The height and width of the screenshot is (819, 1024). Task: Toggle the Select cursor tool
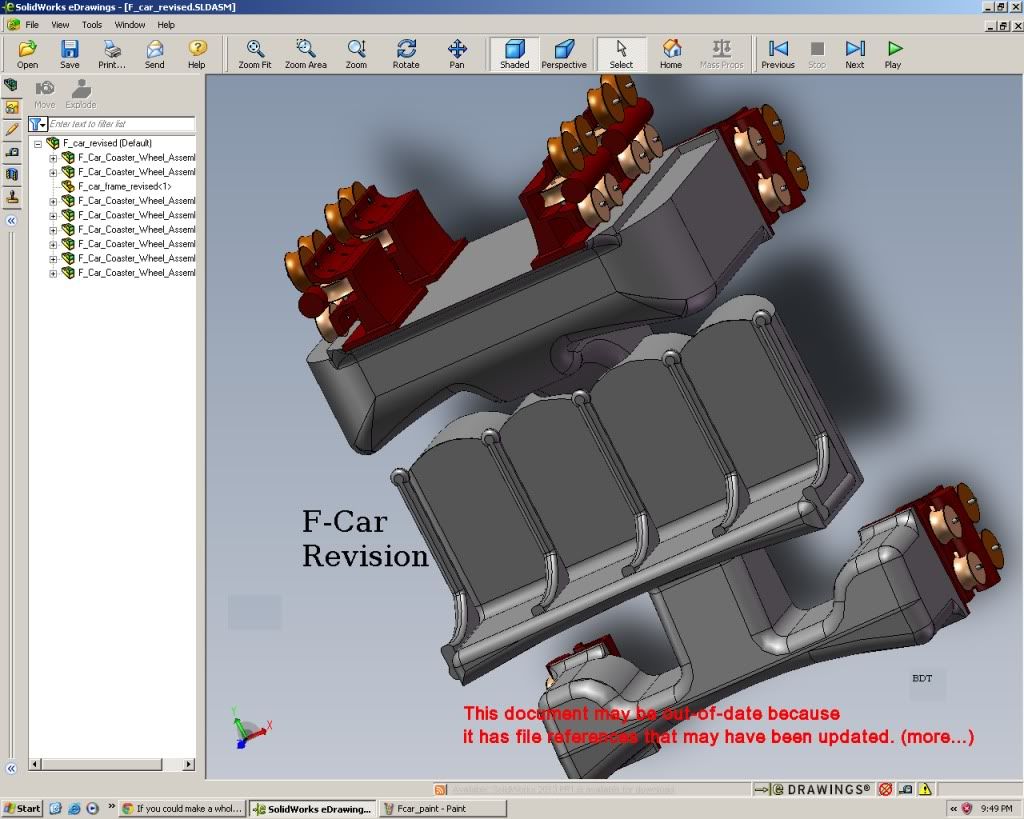621,54
